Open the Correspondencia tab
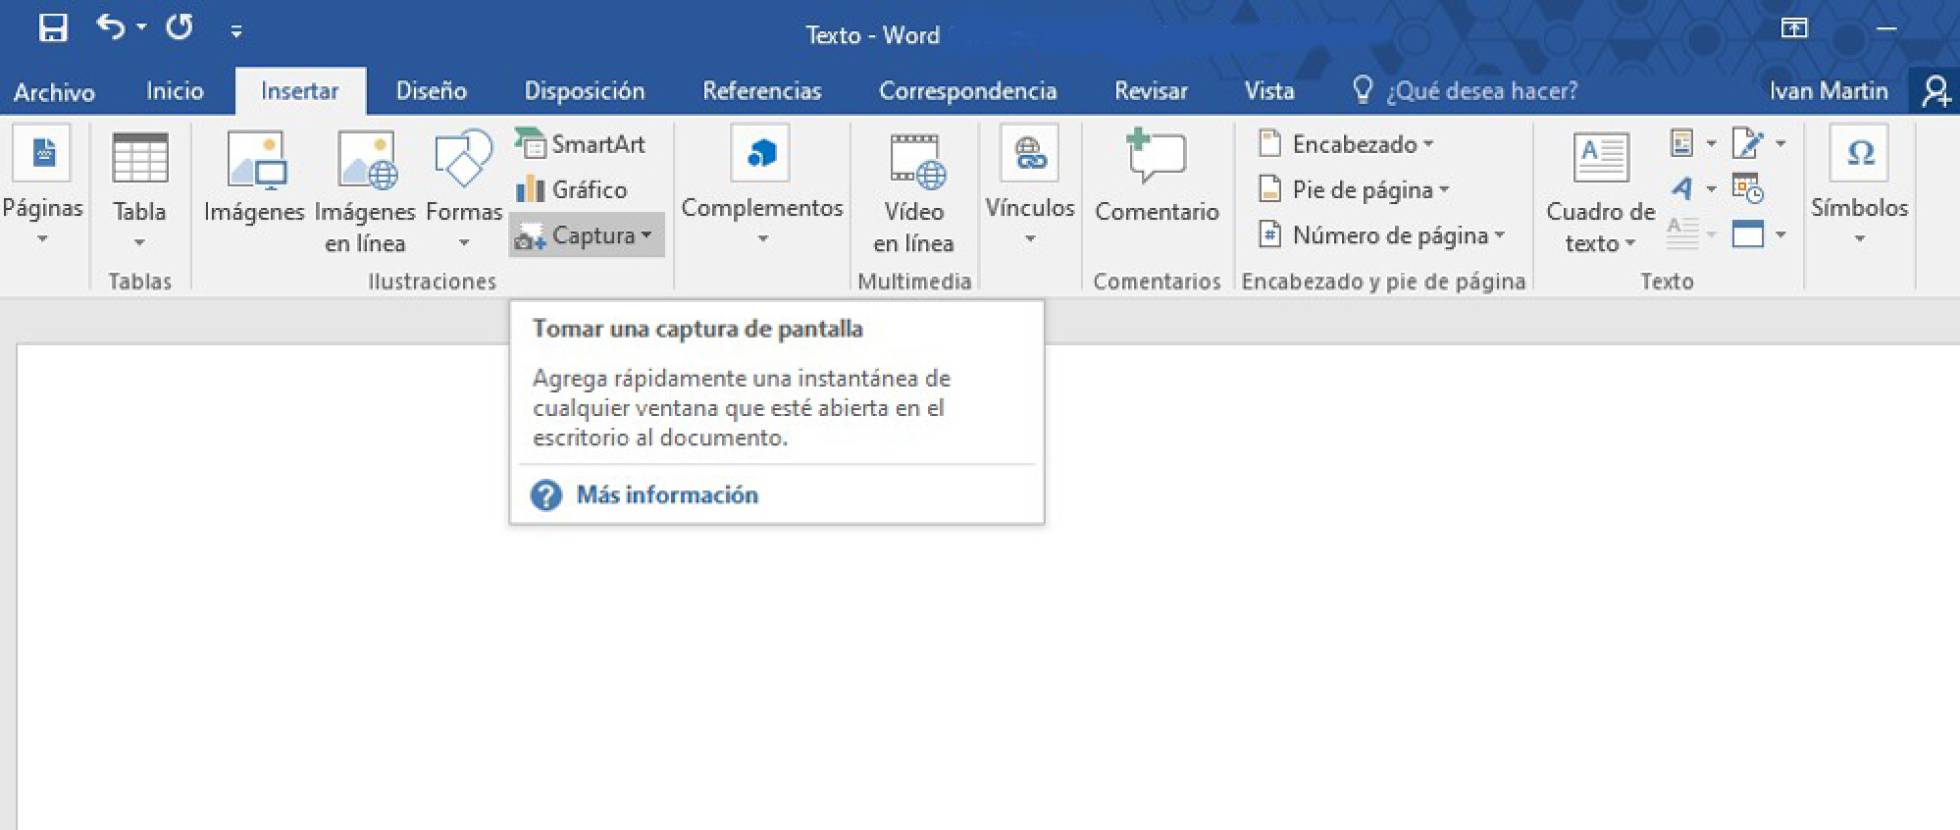Image resolution: width=1960 pixels, height=830 pixels. (x=968, y=91)
